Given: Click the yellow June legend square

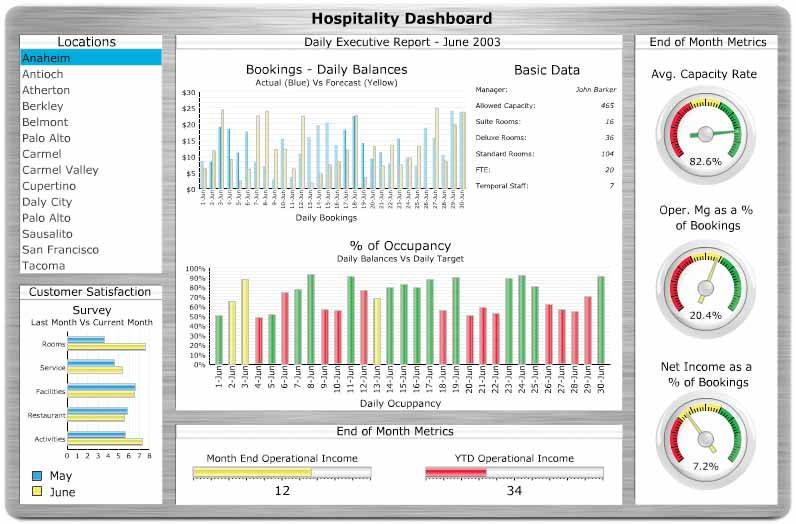Looking at the screenshot, I should pyautogui.click(x=37, y=492).
